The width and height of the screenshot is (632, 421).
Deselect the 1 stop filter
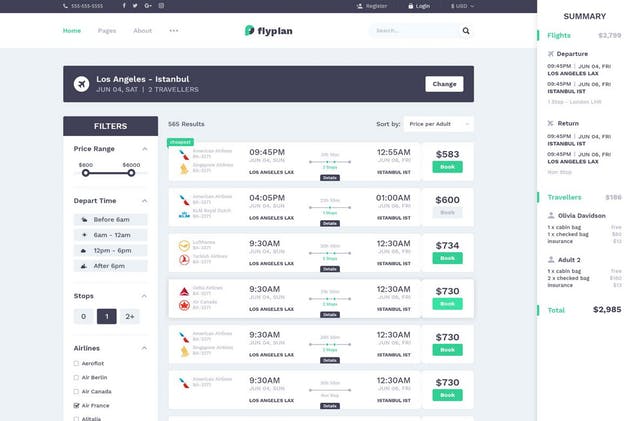pyautogui.click(x=107, y=316)
